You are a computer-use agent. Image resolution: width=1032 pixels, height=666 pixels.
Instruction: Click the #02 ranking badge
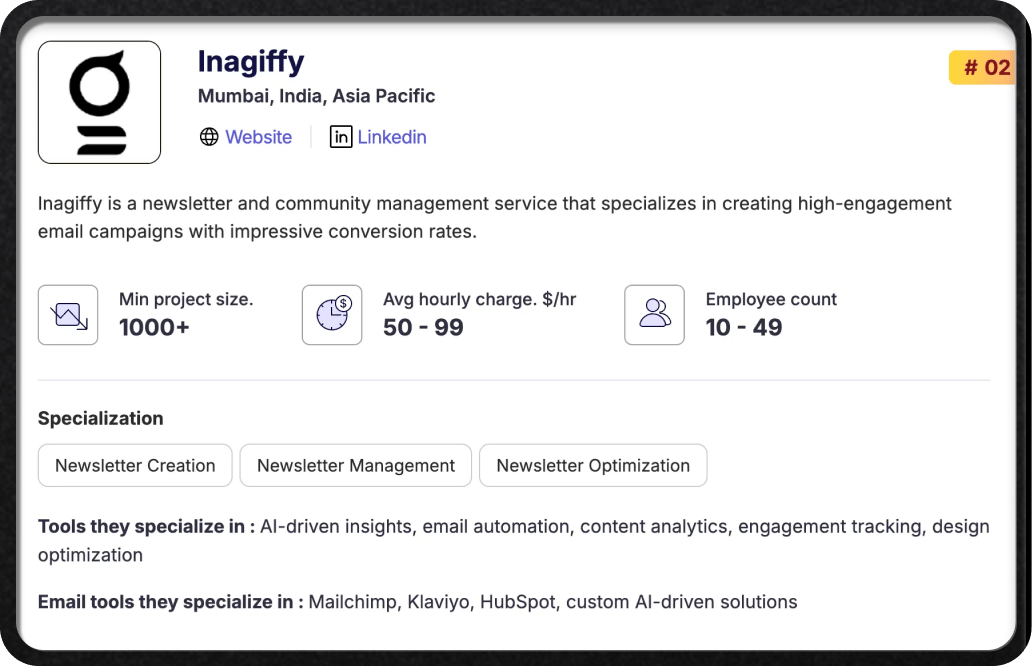[986, 68]
